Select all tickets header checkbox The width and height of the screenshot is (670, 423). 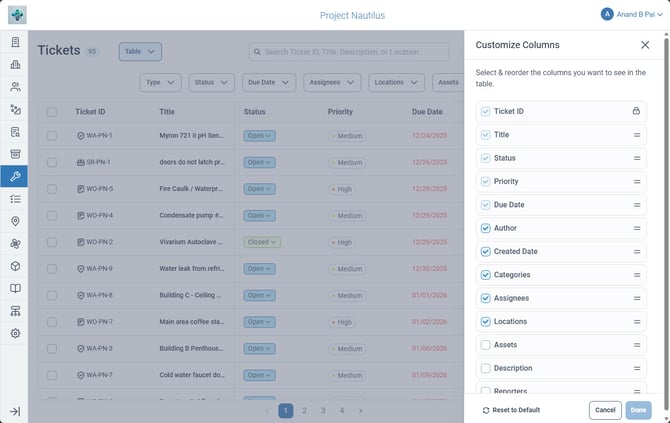pos(52,112)
